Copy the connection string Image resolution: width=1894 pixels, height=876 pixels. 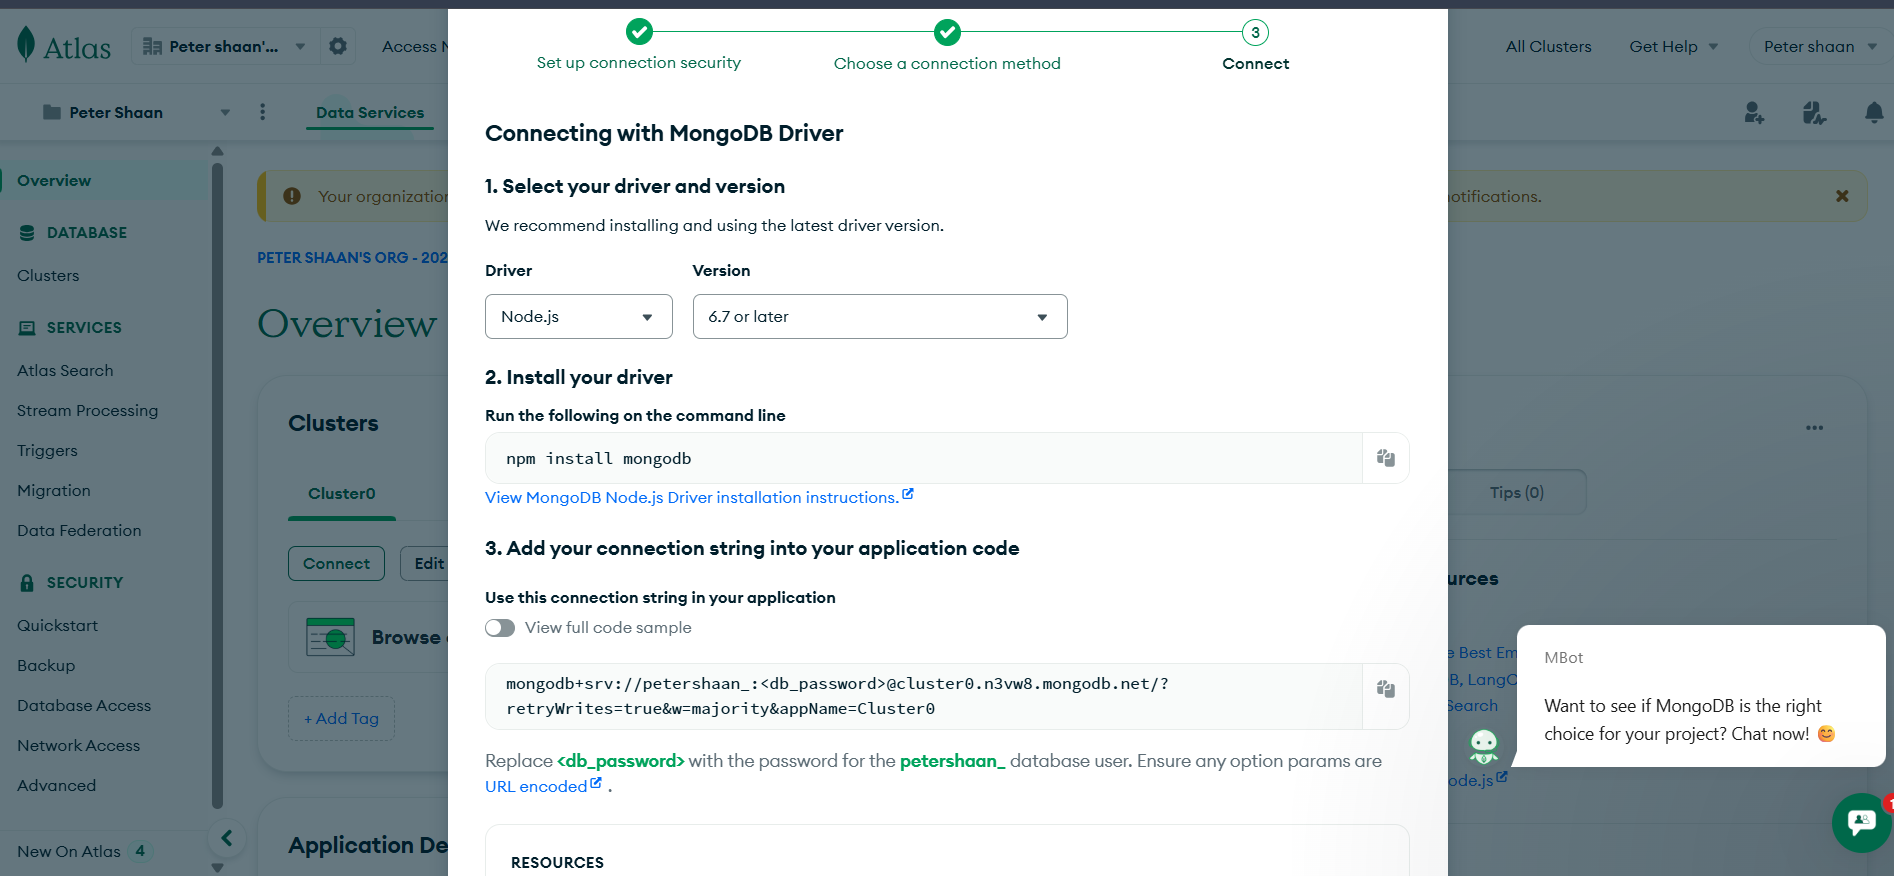pos(1386,689)
